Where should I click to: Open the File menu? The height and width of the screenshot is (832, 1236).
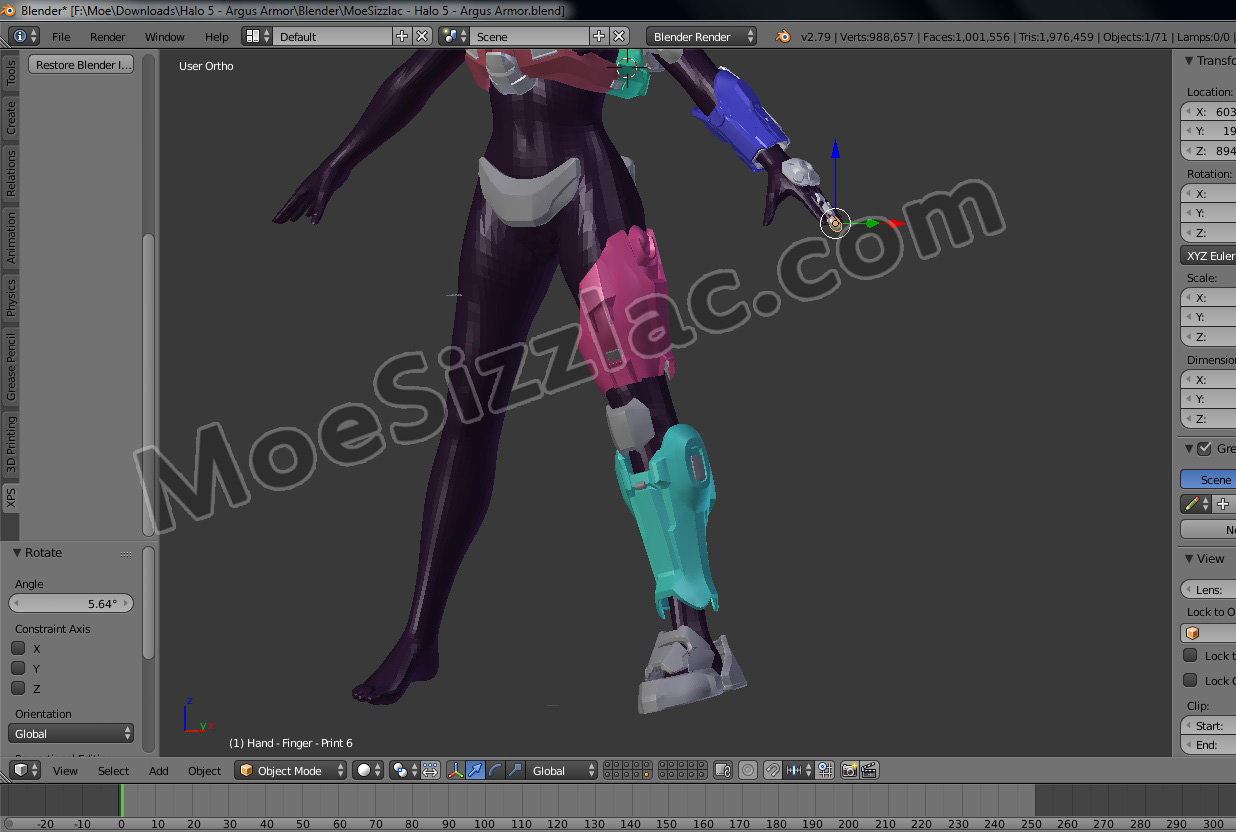click(61, 36)
